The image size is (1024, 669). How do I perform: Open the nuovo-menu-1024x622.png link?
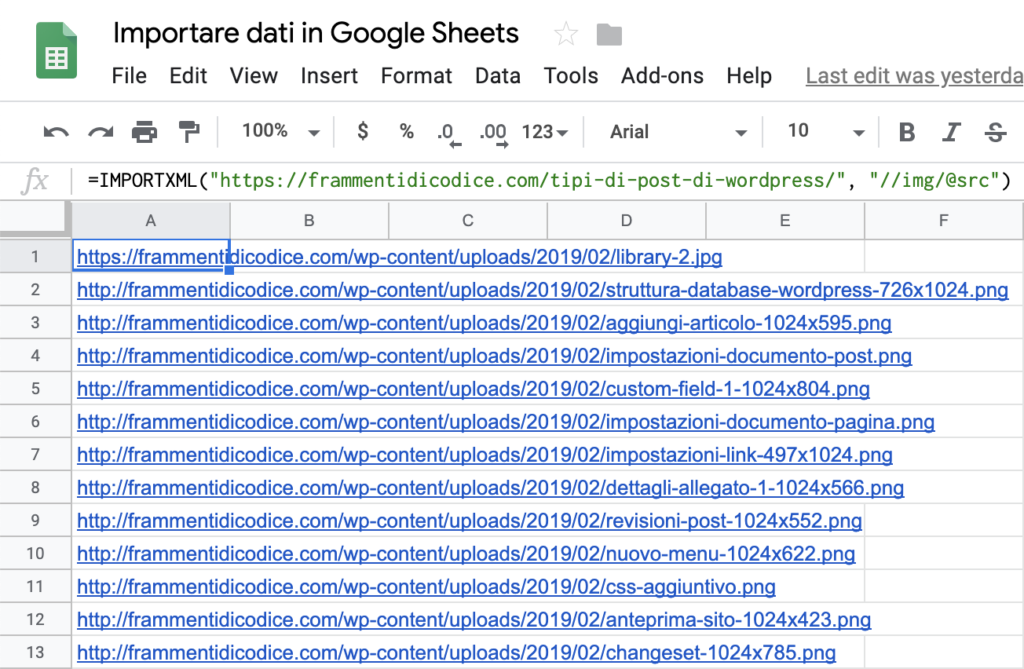tap(466, 553)
